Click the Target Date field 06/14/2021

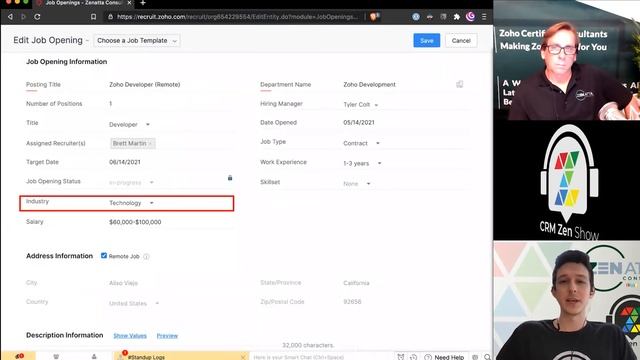[x=171, y=162]
